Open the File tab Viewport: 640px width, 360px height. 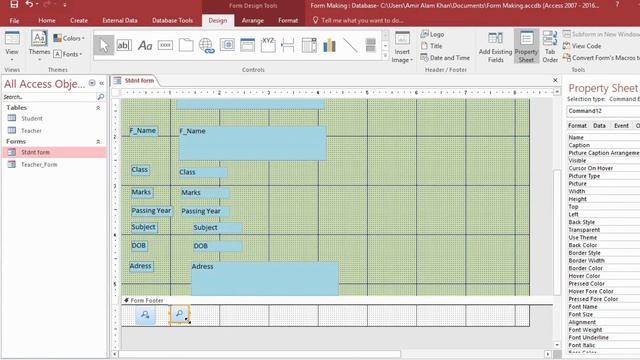point(14,20)
